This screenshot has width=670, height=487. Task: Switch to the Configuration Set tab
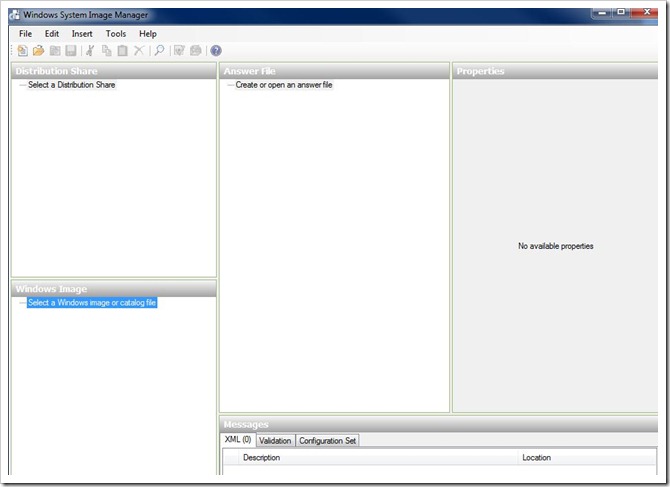[x=327, y=440]
